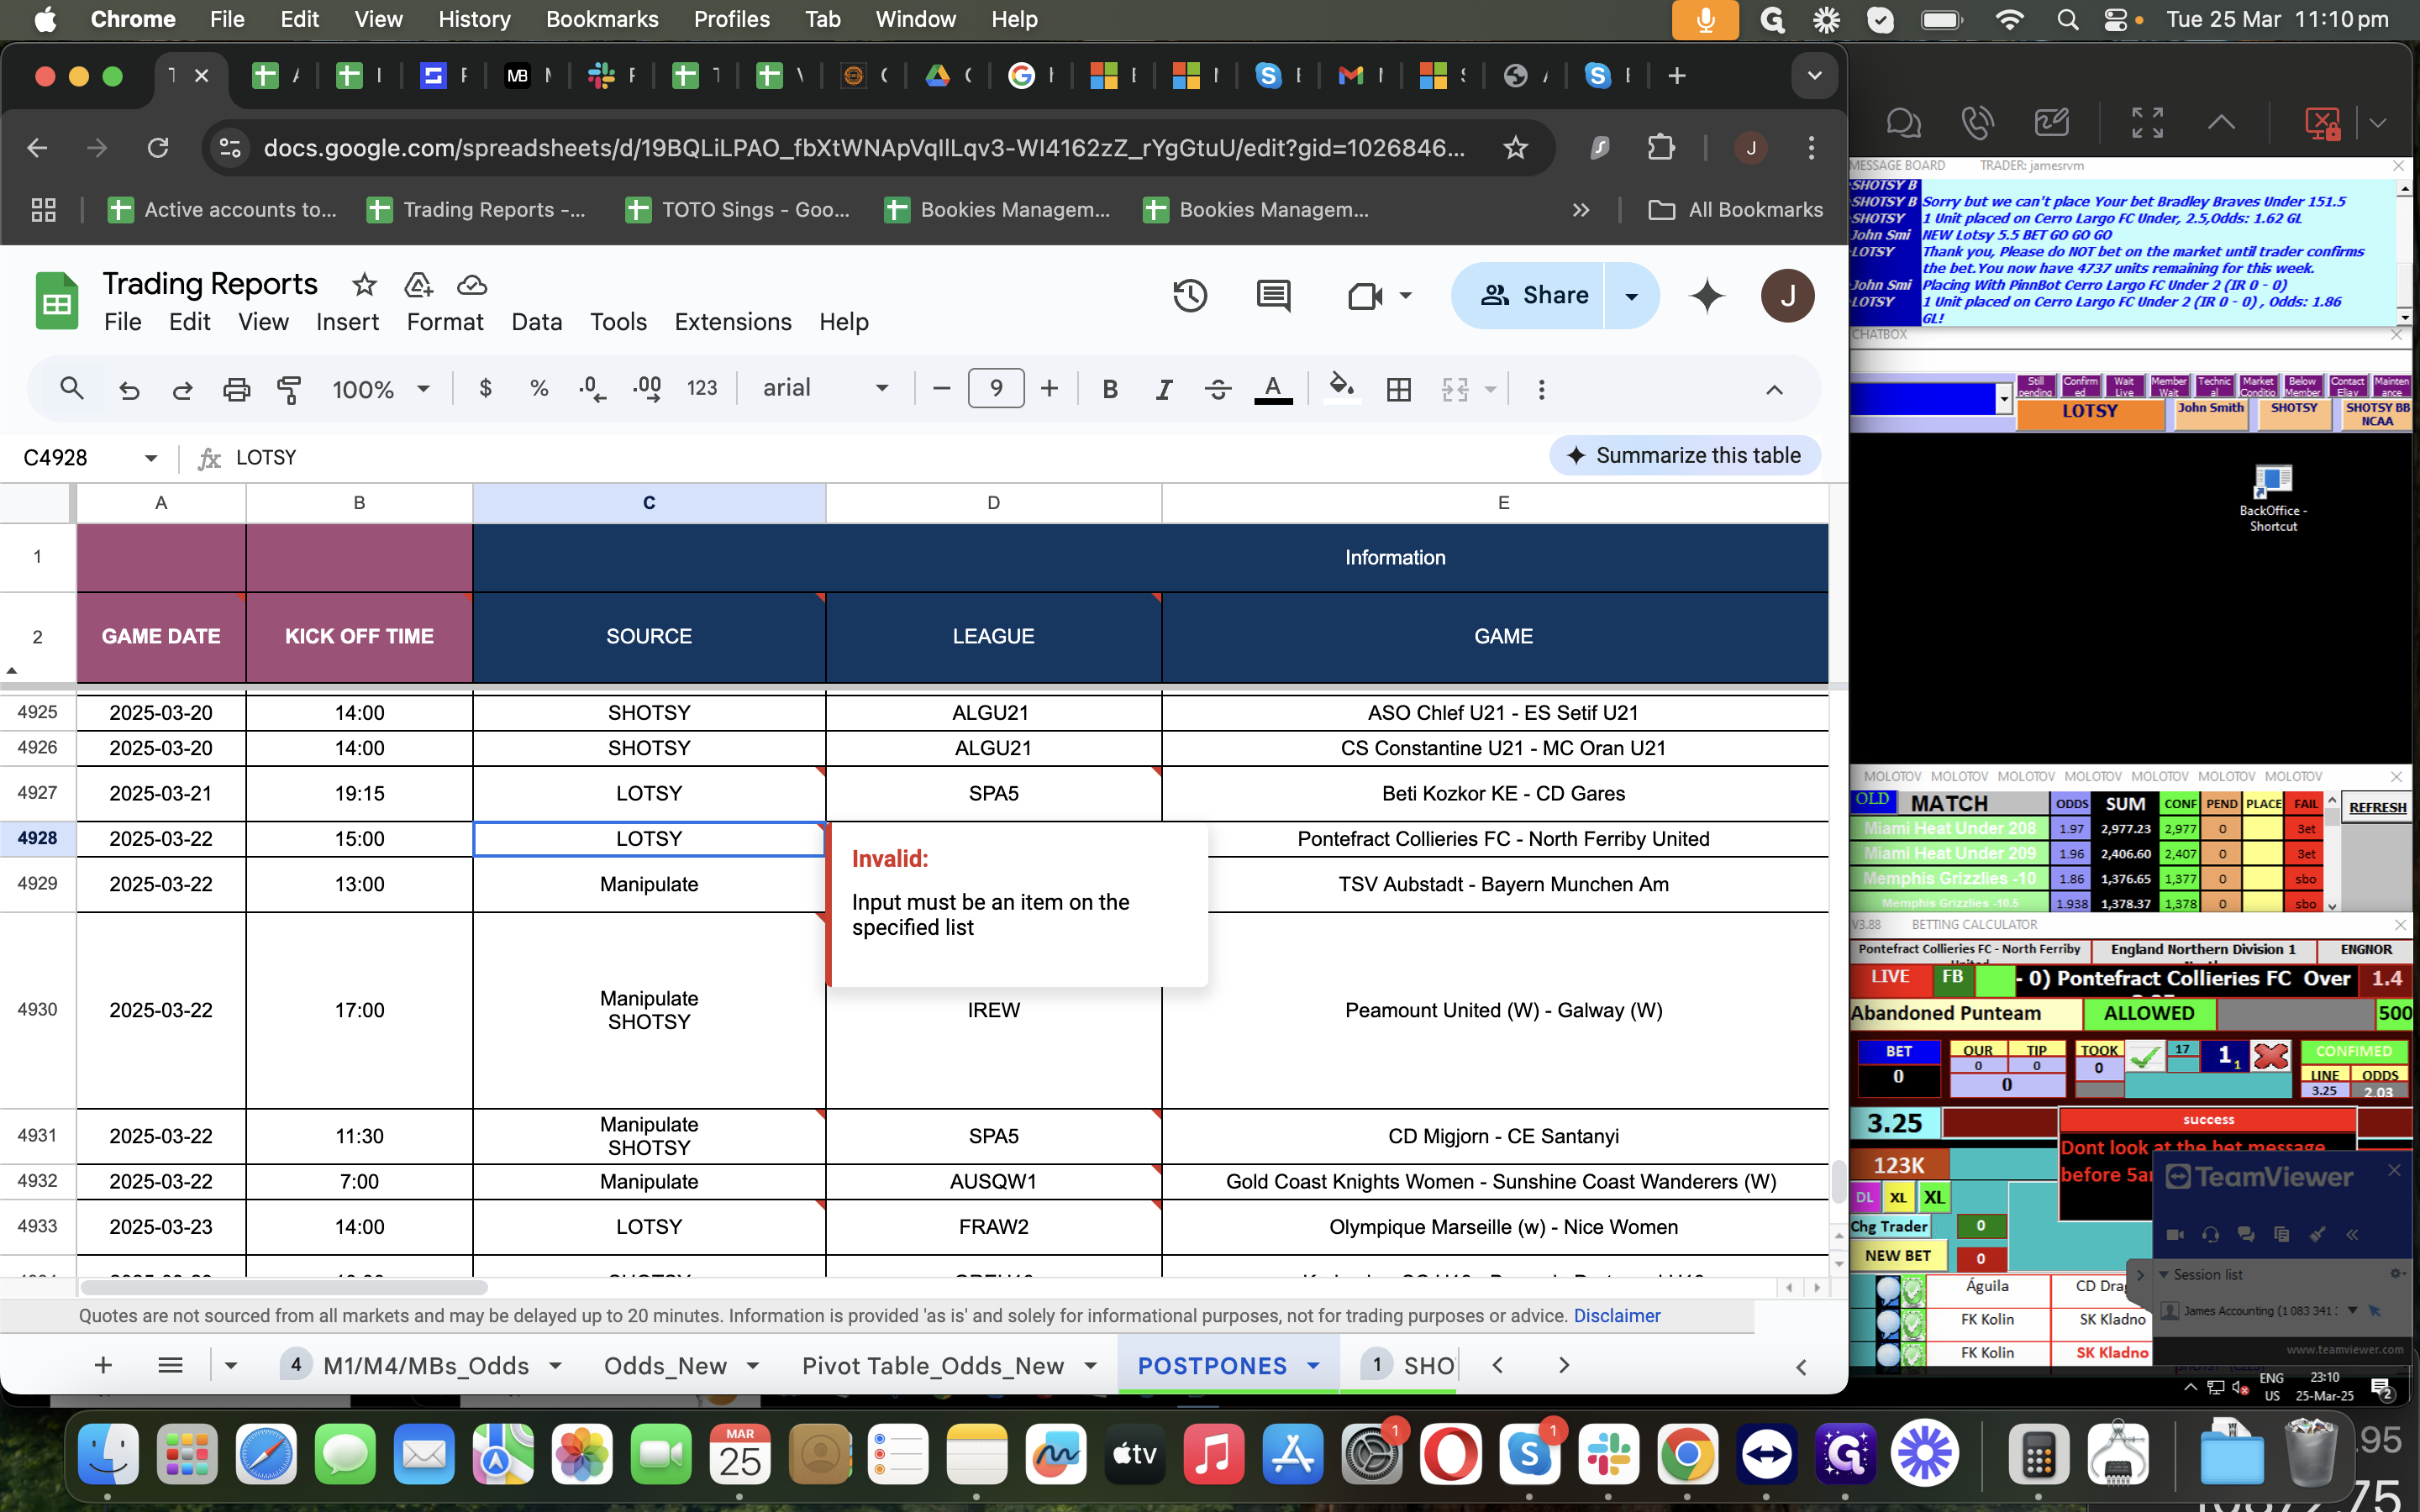Open the Gemini sparkle icon
This screenshot has height=1512, width=2420.
tap(1707, 295)
